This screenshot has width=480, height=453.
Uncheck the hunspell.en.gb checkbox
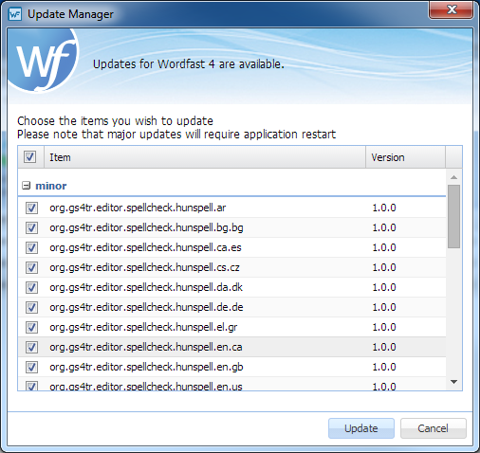coord(32,367)
